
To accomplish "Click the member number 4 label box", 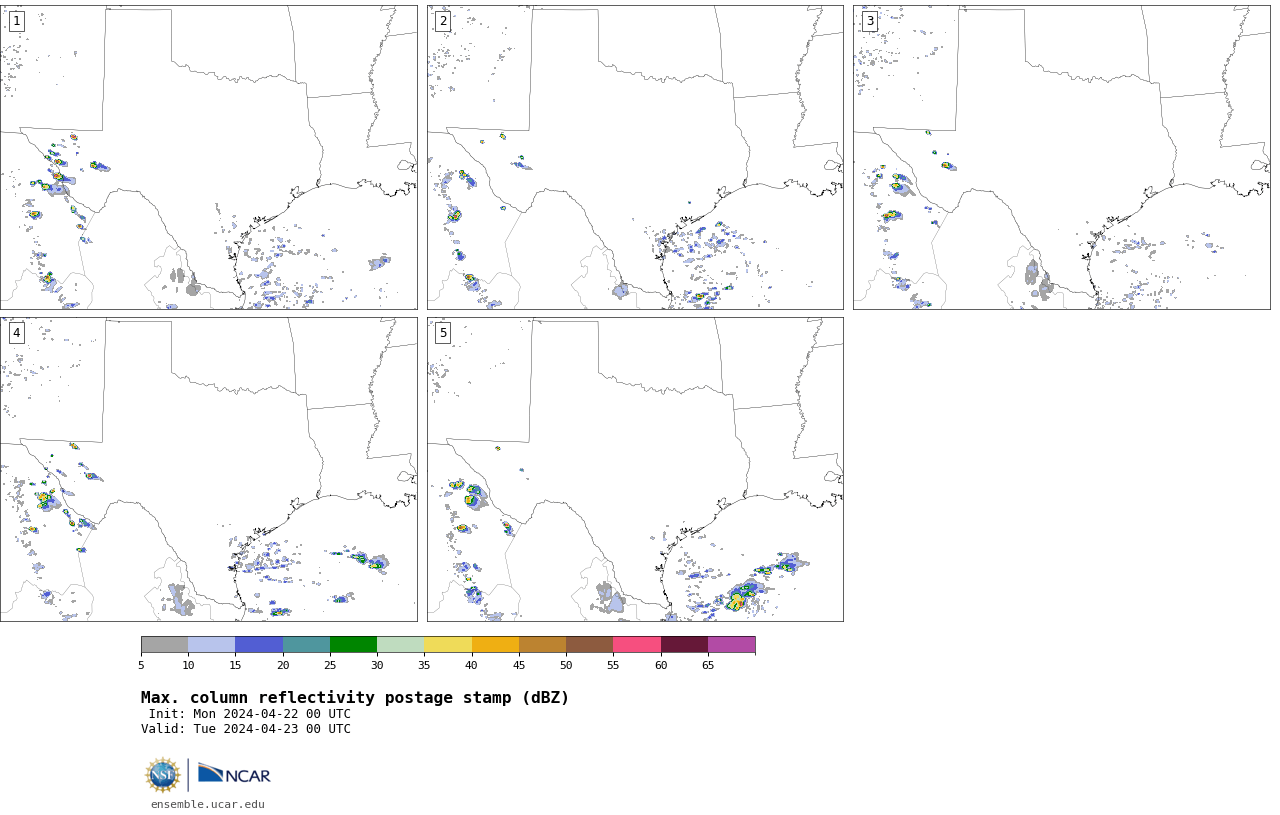I will coord(16,333).
